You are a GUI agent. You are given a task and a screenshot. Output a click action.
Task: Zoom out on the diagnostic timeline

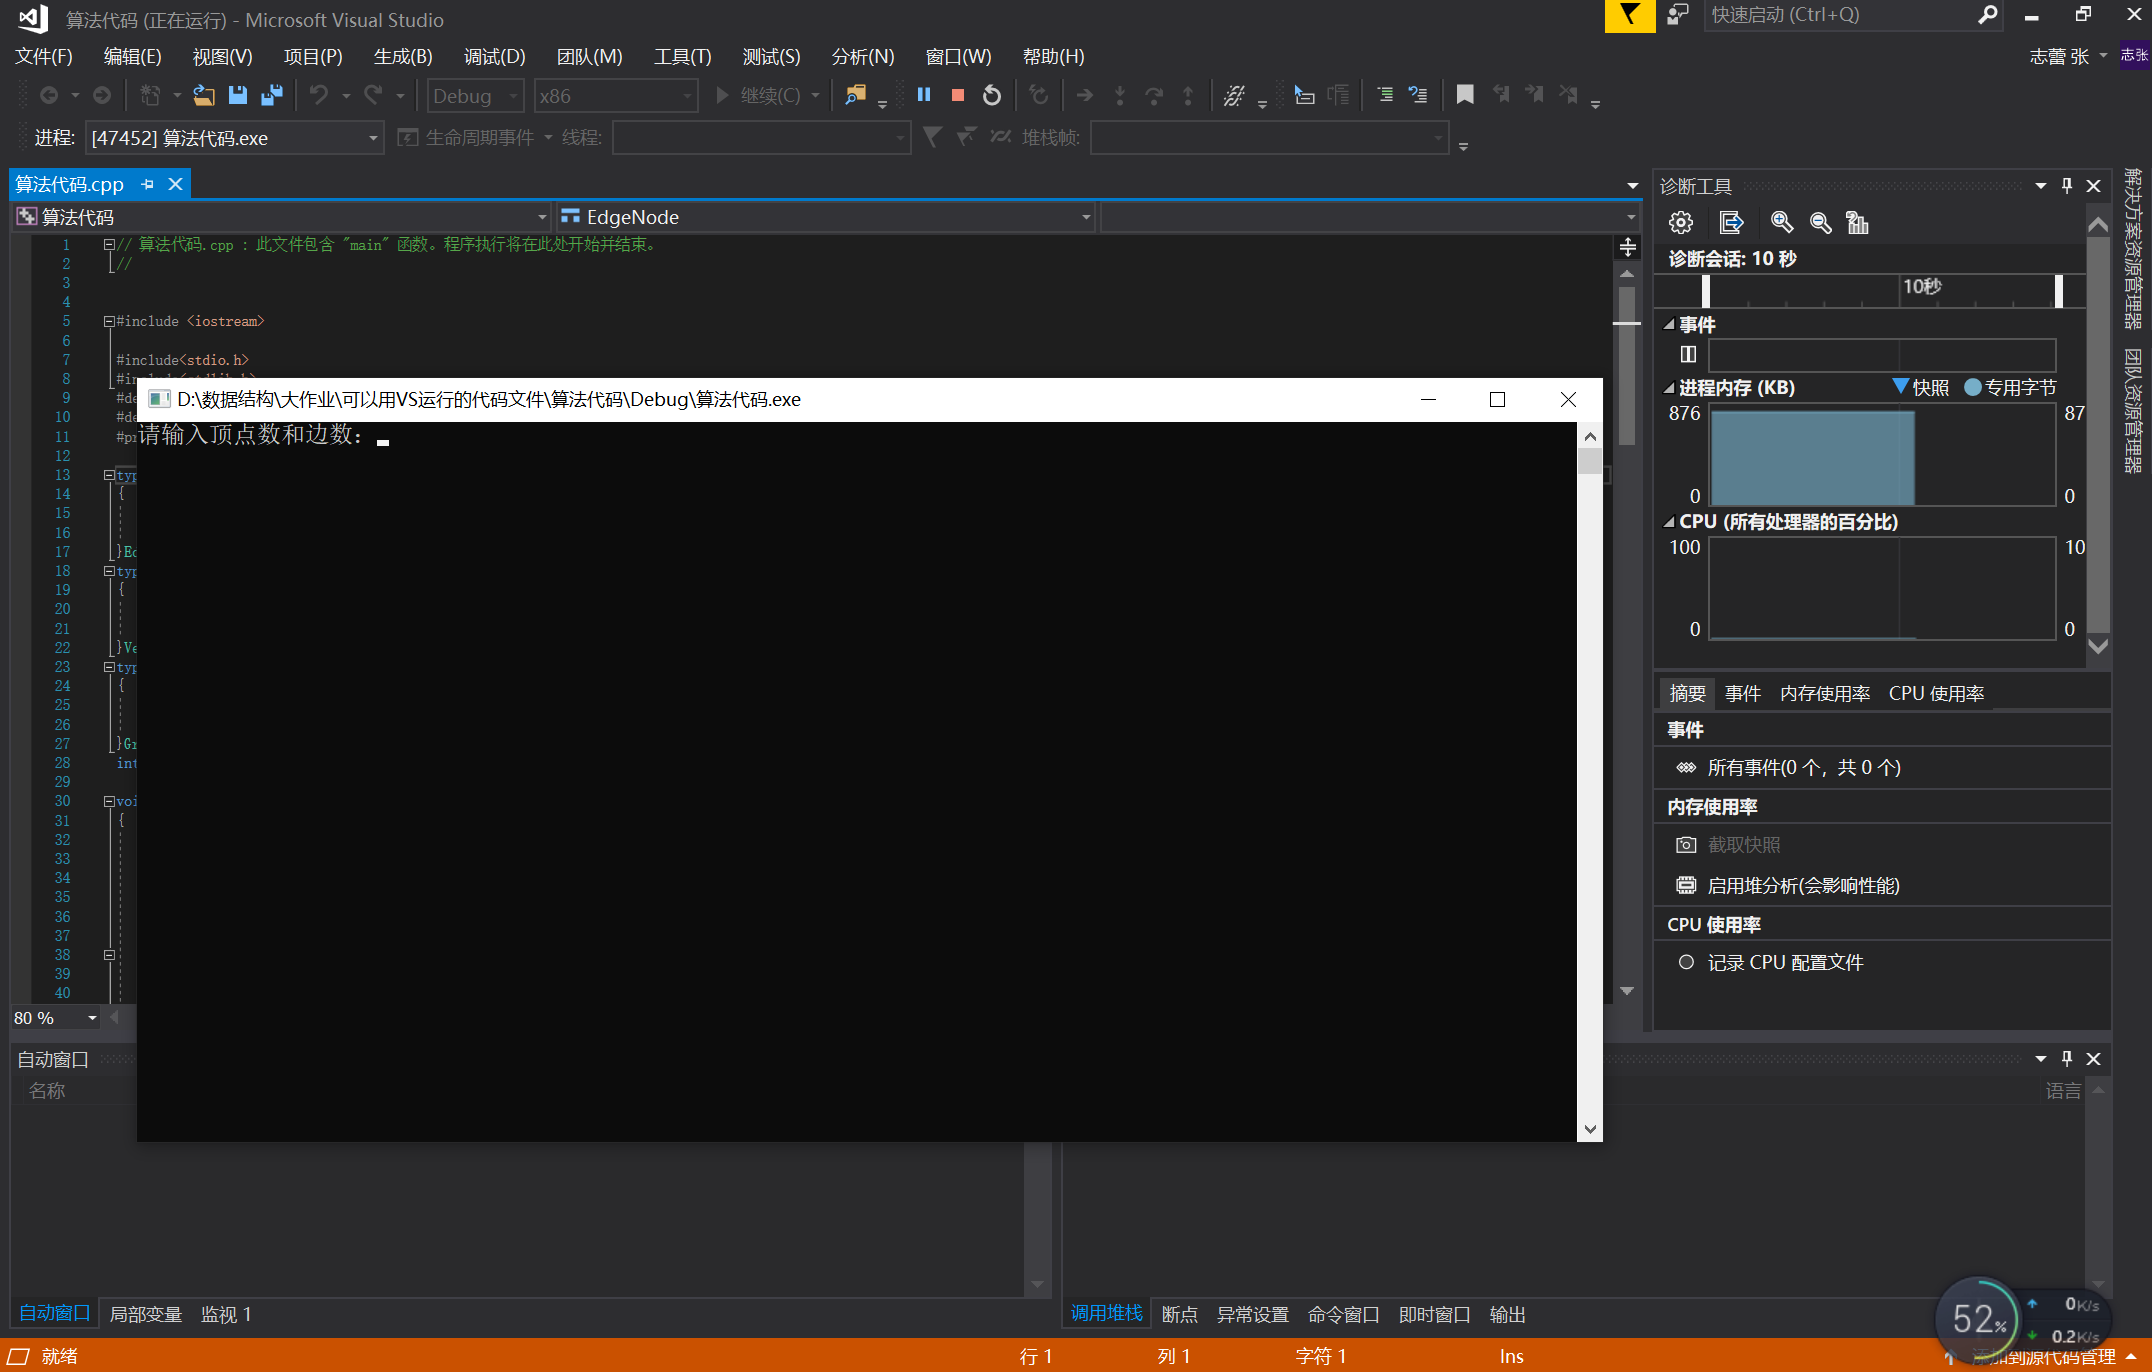click(x=1820, y=222)
